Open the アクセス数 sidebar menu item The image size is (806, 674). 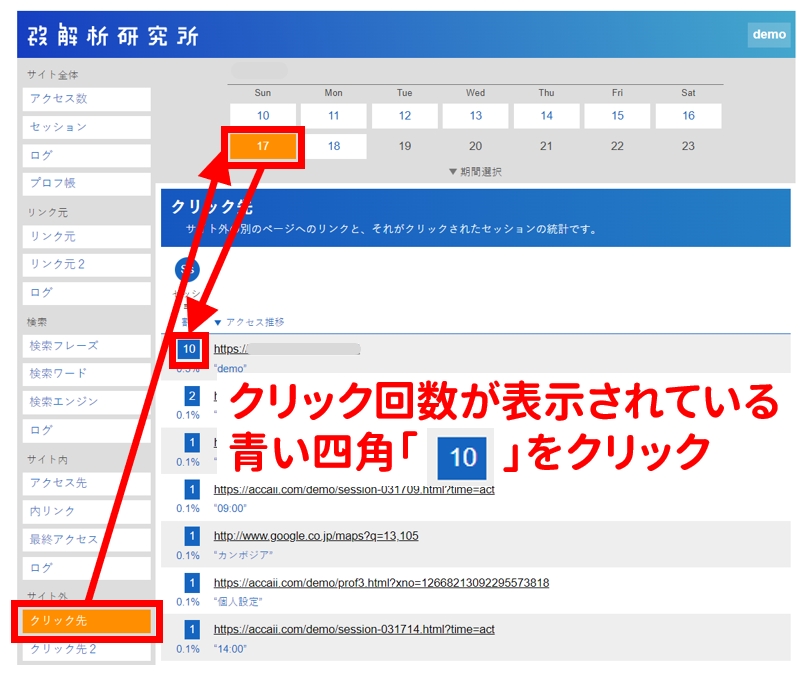[x=86, y=99]
